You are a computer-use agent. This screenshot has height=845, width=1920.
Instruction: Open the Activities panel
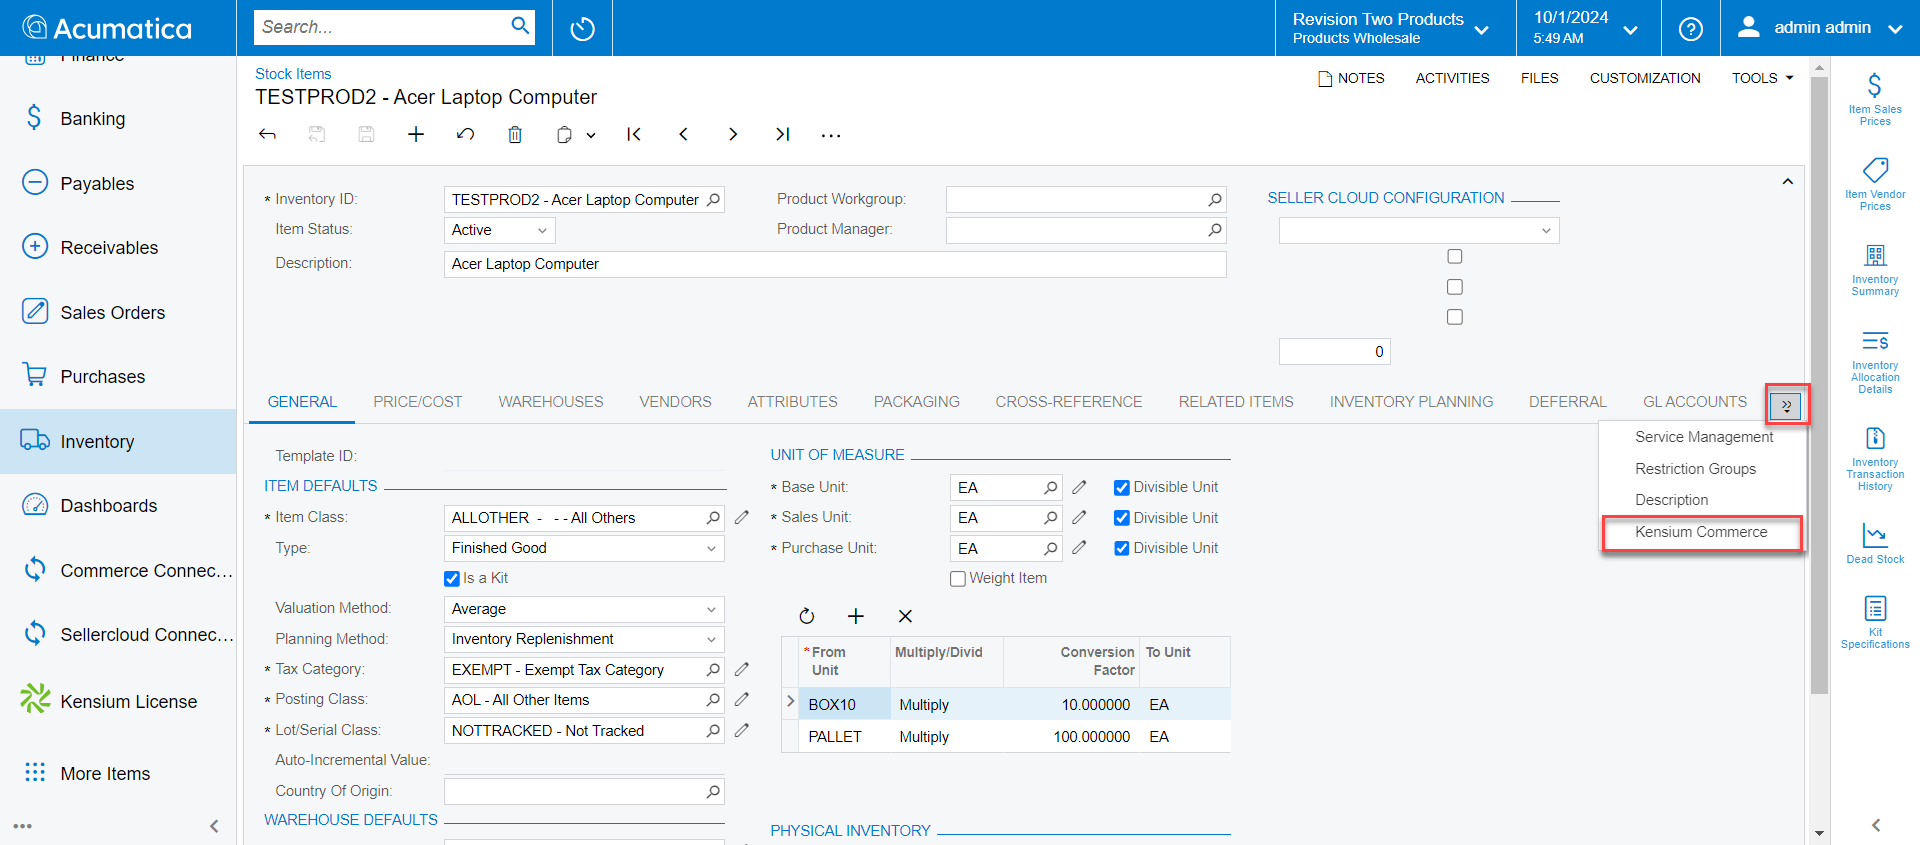click(1452, 78)
